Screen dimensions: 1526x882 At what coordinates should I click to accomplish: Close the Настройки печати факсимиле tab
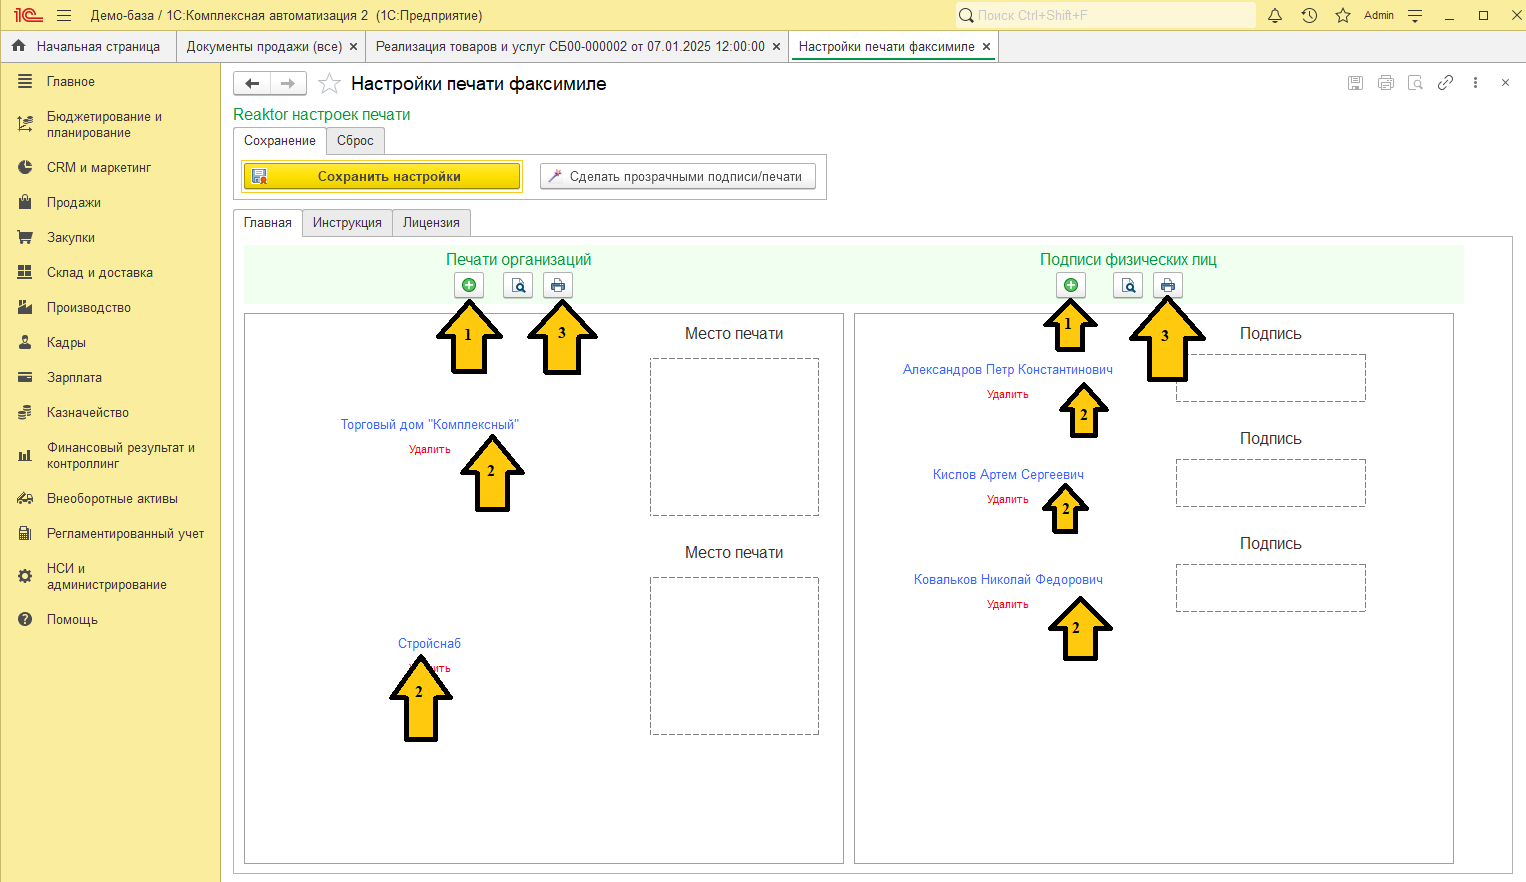(x=986, y=47)
